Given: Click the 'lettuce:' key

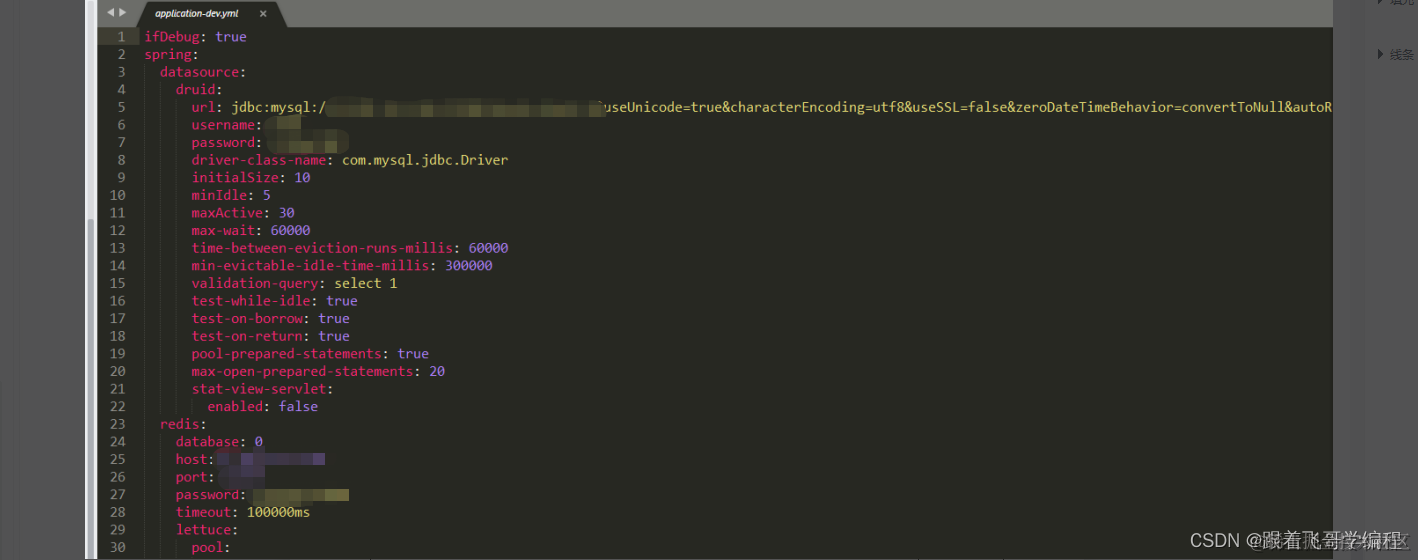Looking at the screenshot, I should pyautogui.click(x=208, y=529).
